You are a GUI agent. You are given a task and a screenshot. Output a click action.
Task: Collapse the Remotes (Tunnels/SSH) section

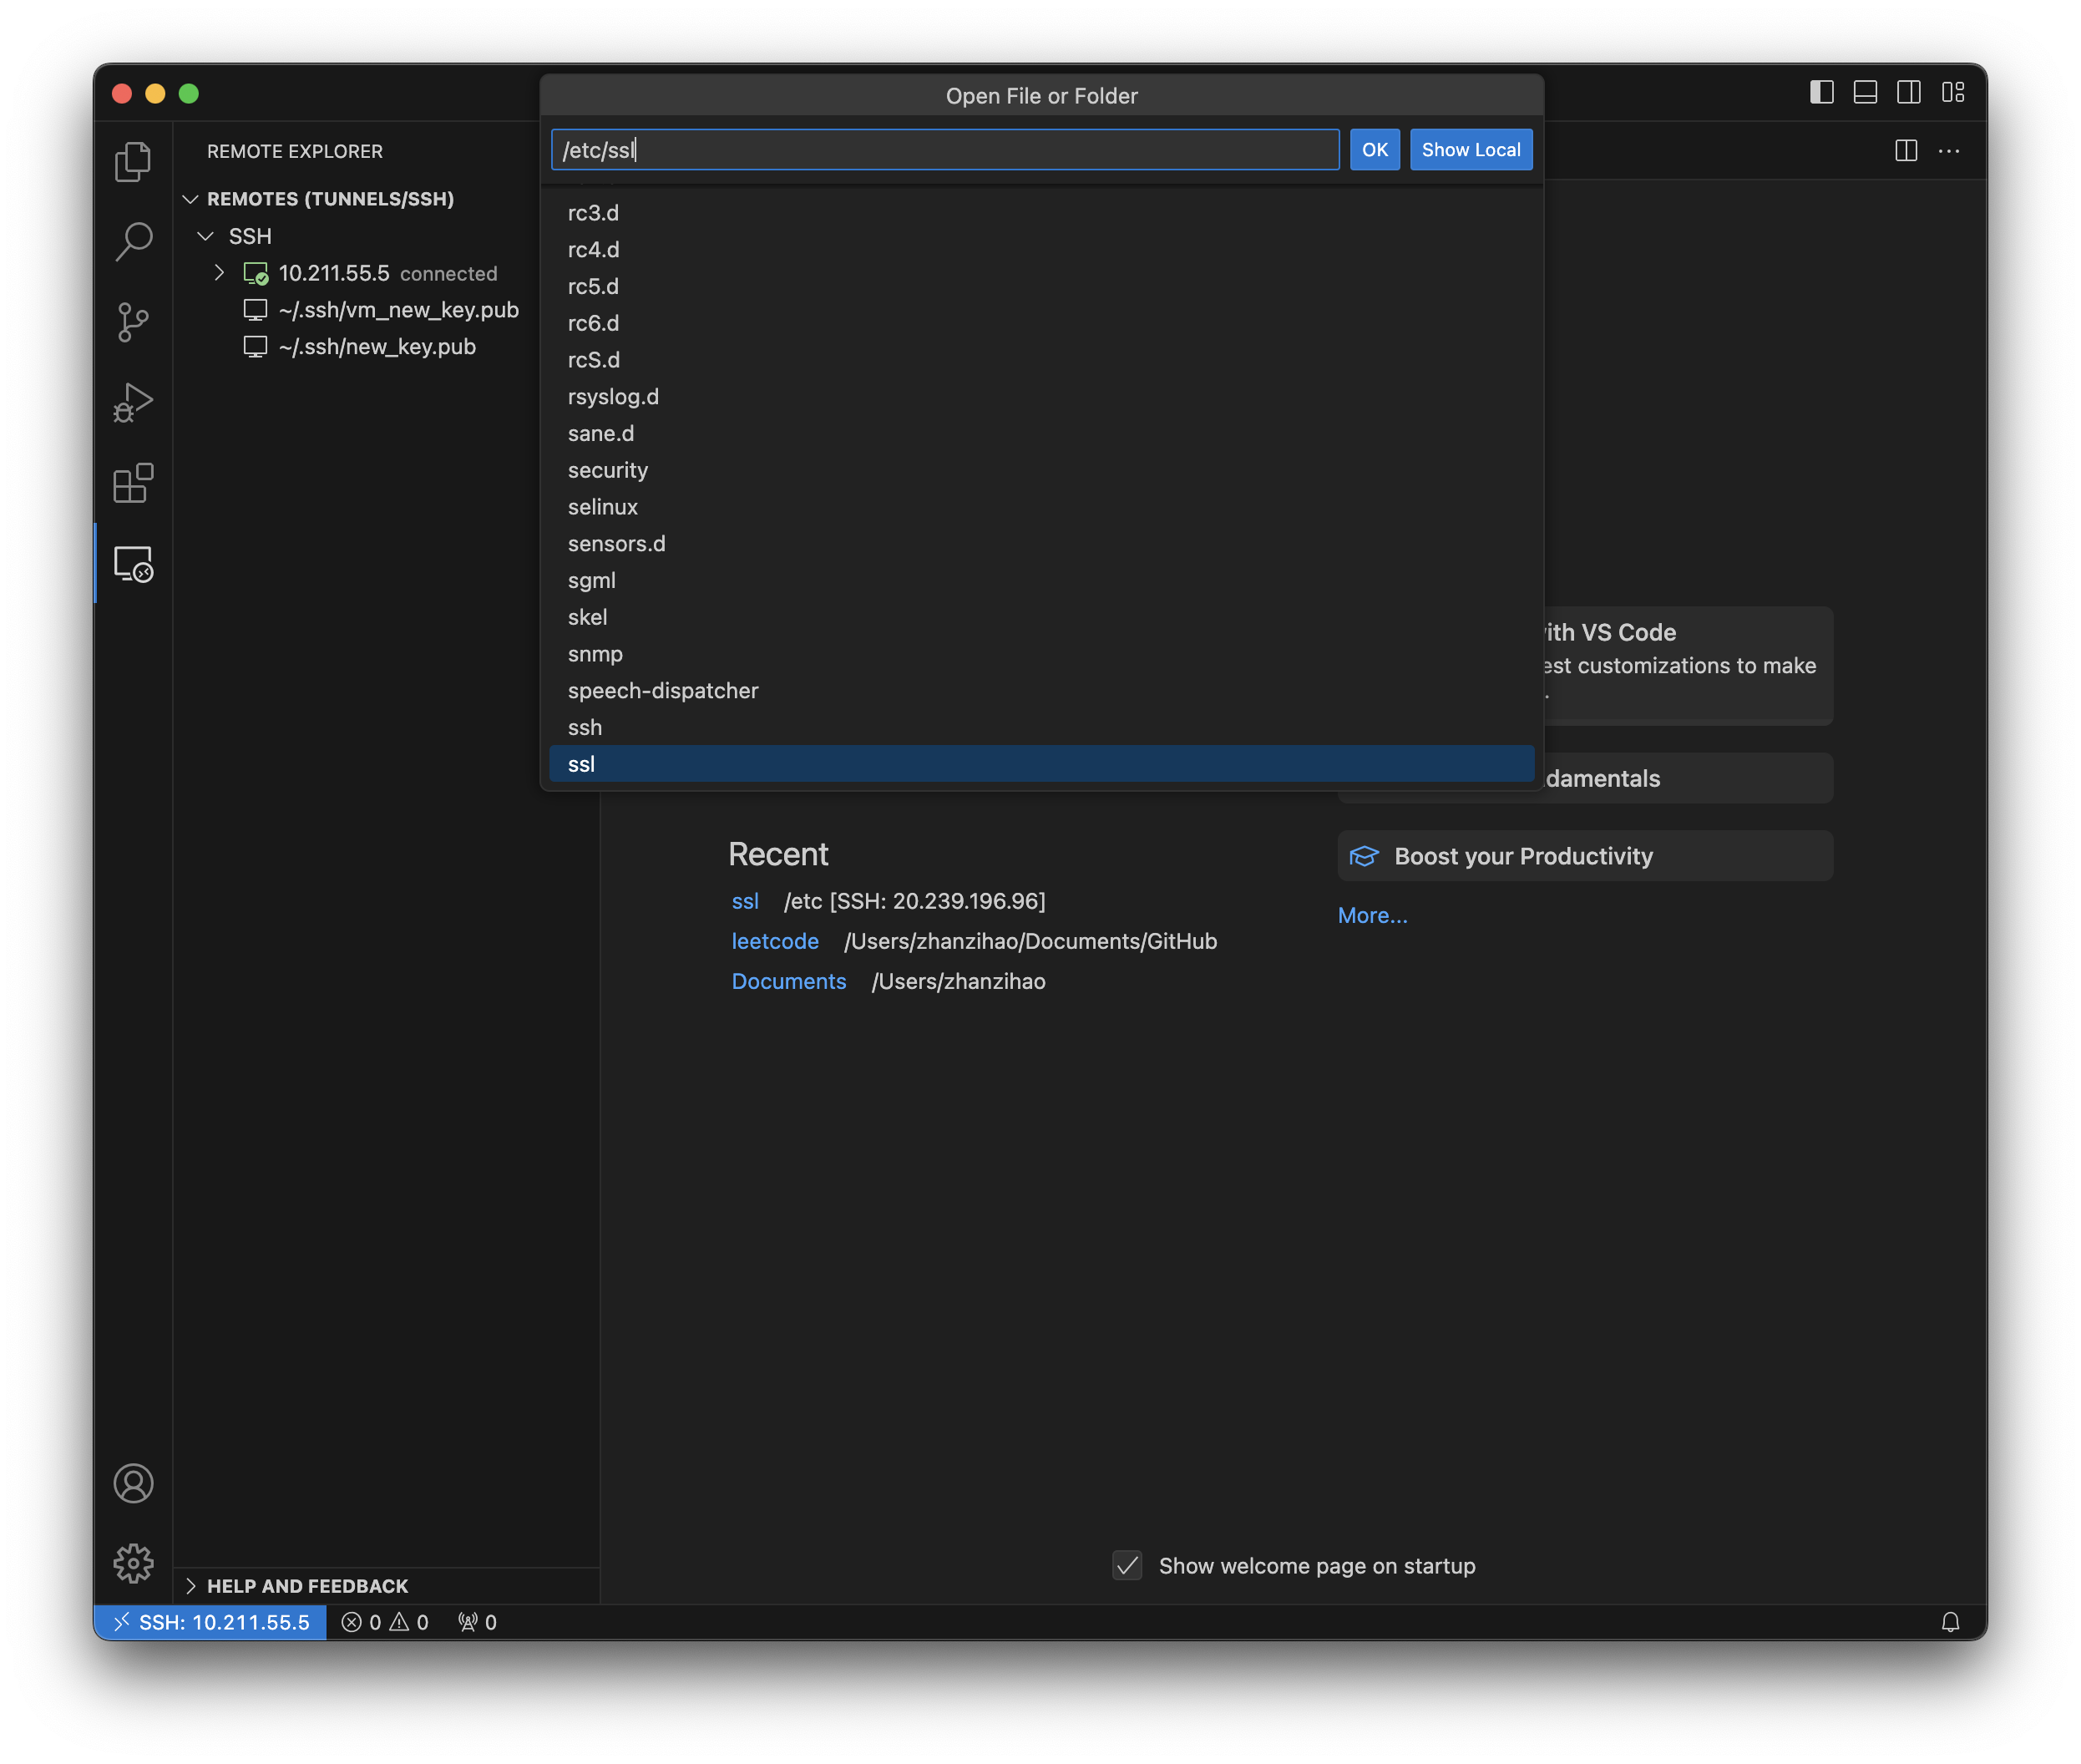point(191,199)
